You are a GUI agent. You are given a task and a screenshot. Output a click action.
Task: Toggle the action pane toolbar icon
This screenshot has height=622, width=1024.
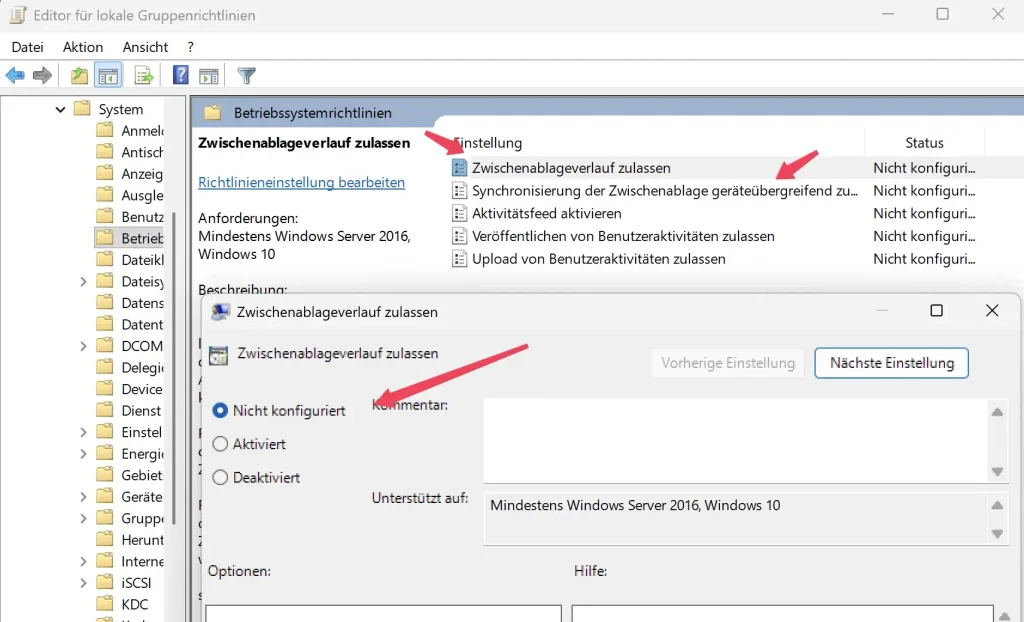(x=209, y=76)
